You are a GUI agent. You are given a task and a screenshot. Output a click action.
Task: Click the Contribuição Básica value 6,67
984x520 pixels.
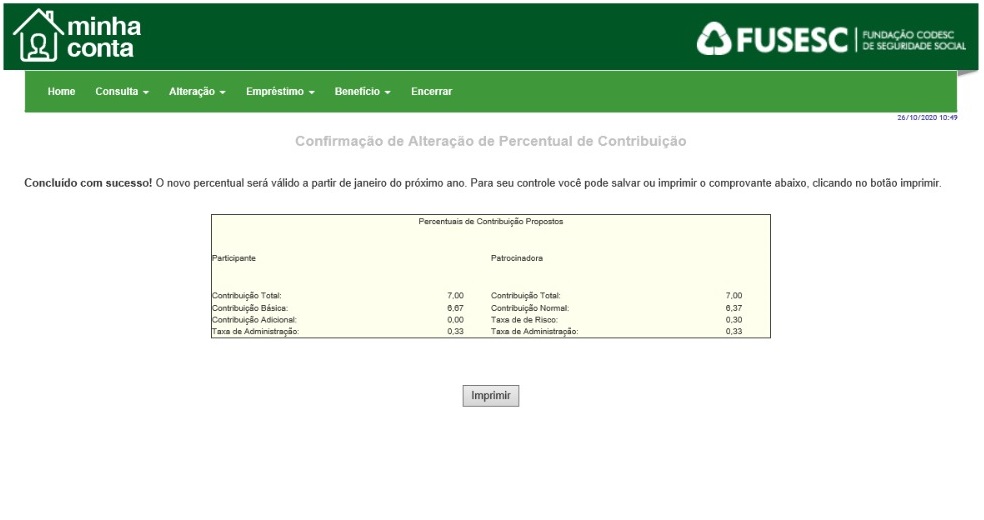point(455,308)
